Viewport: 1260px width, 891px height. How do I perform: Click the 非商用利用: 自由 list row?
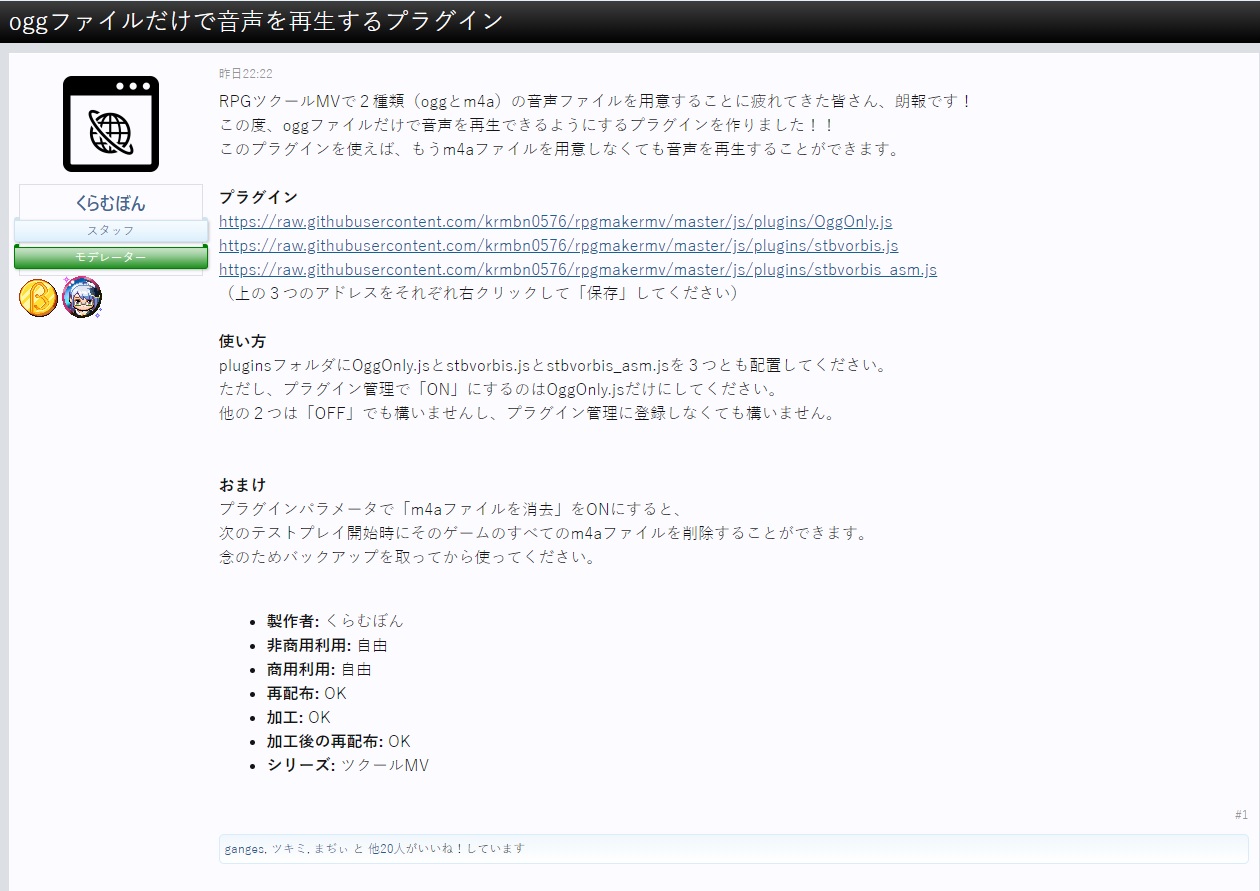point(327,645)
